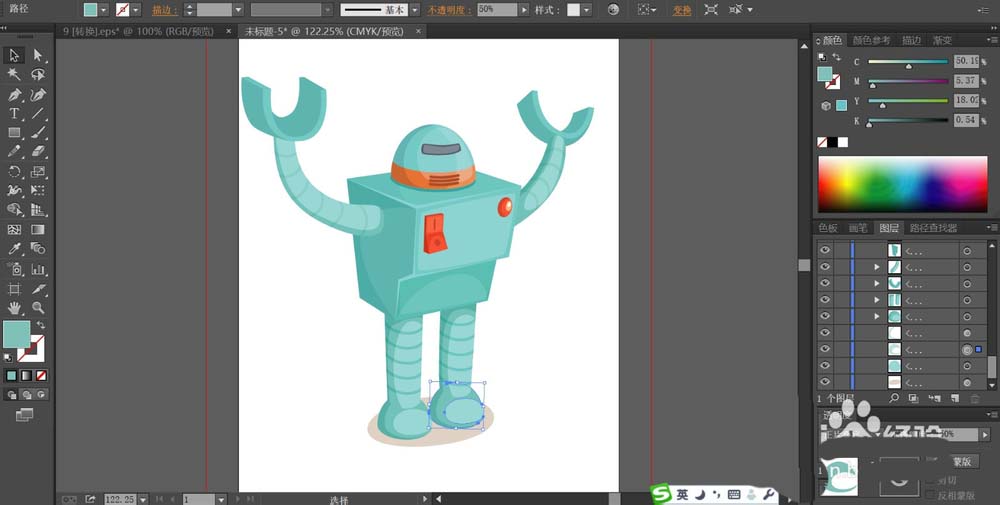
Task: Select the Magic Wand tool
Action: coord(14,75)
